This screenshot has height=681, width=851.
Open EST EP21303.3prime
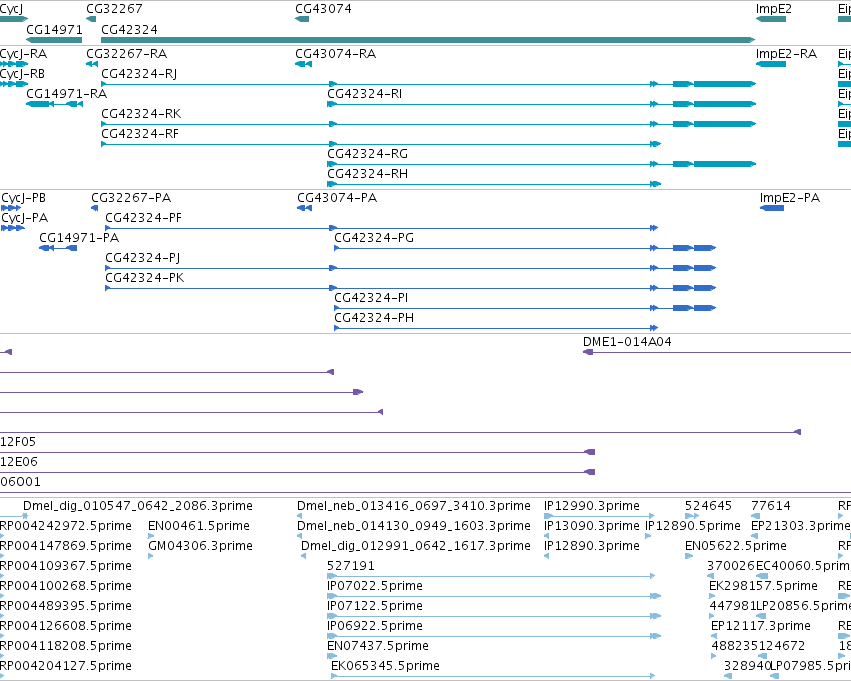pos(801,526)
